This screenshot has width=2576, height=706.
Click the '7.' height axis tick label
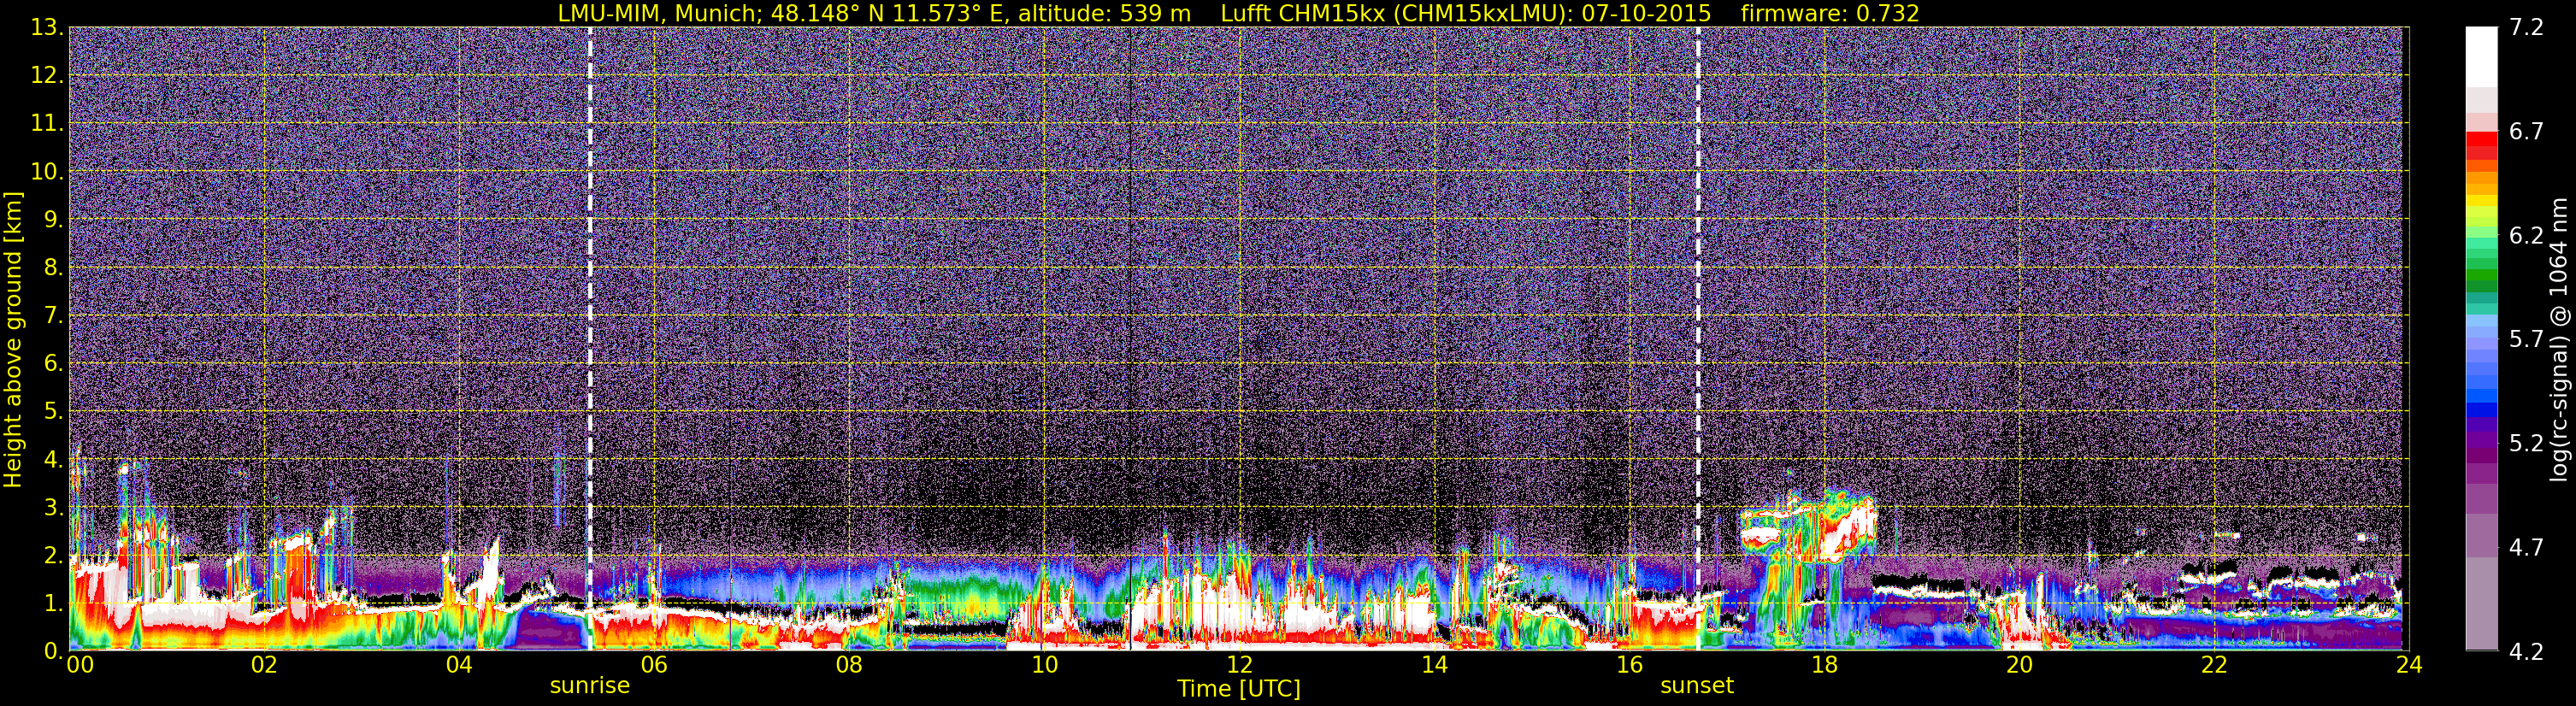pyautogui.click(x=53, y=315)
